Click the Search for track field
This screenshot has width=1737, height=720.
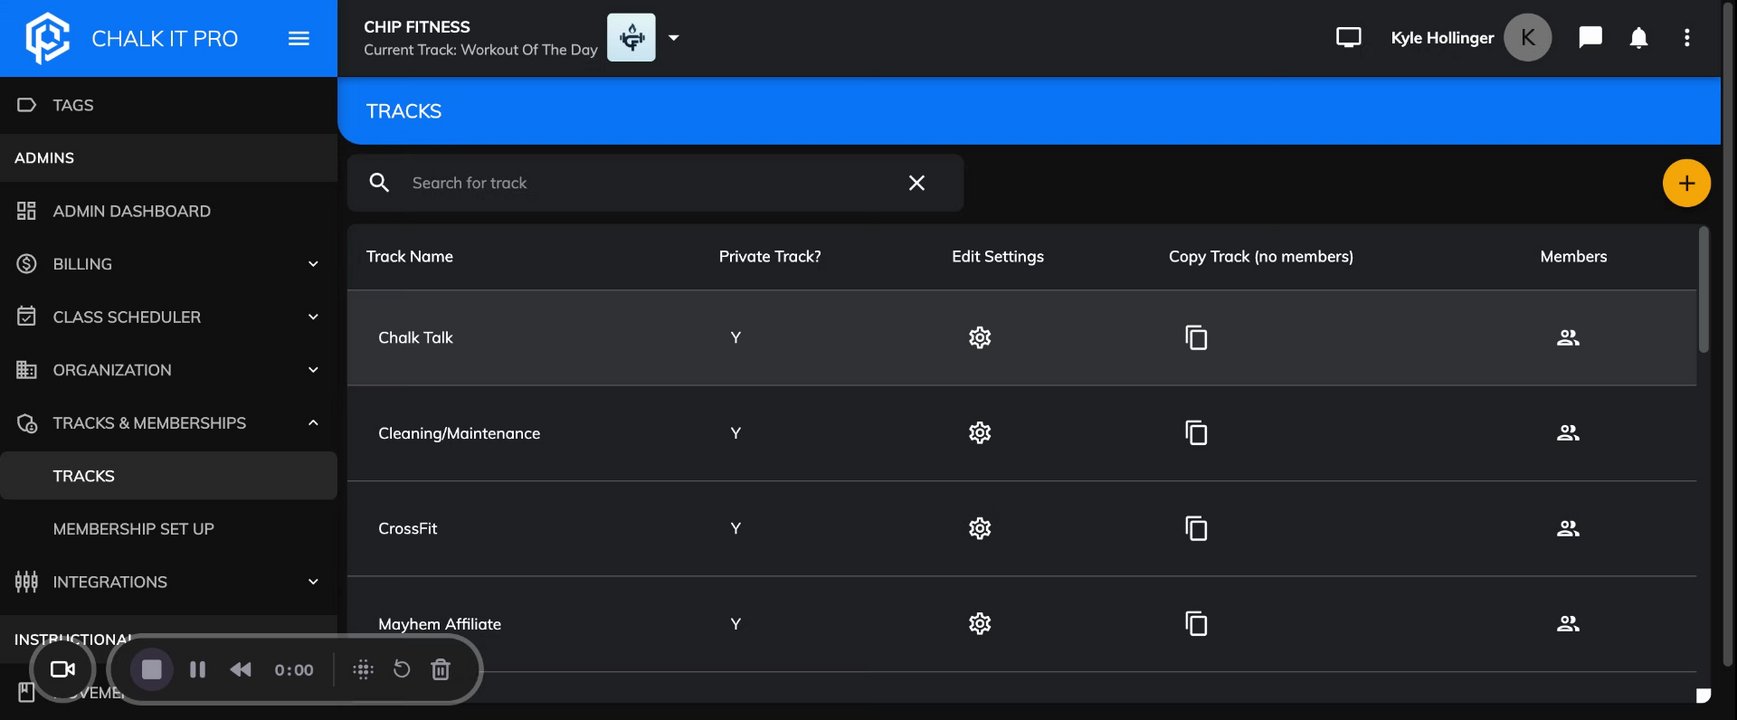[640, 183]
